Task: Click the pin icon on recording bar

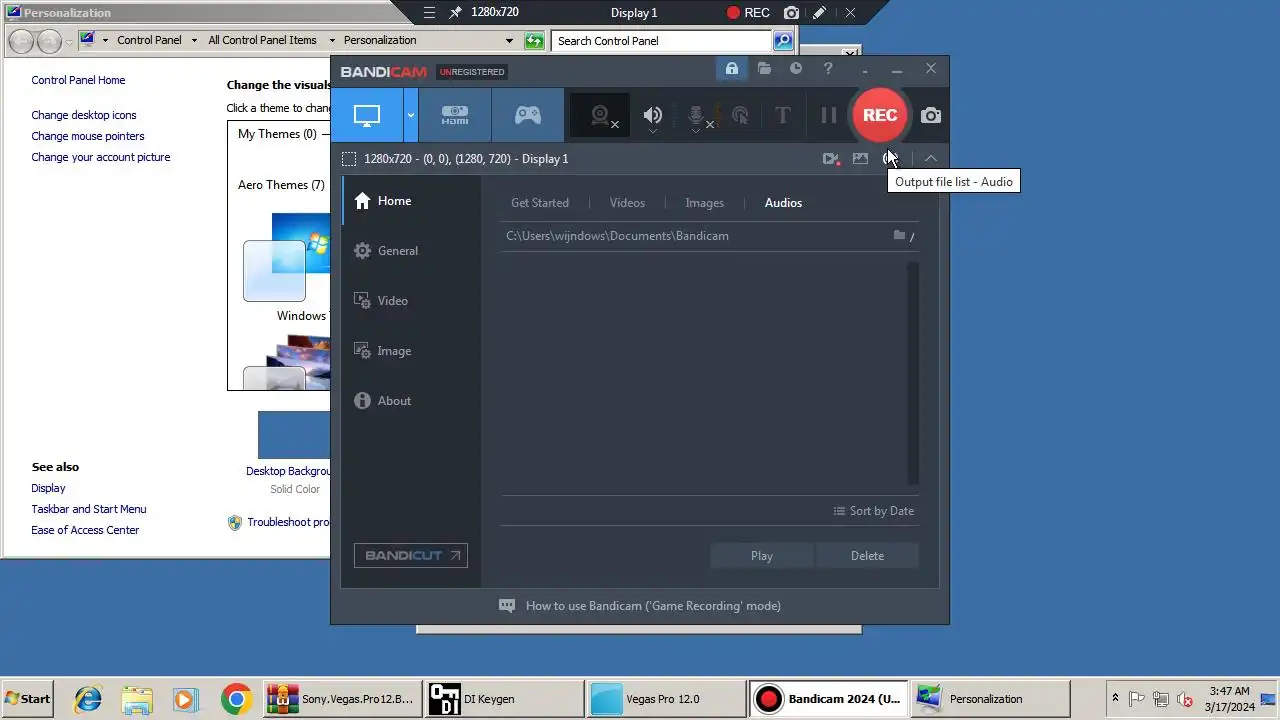Action: click(456, 13)
